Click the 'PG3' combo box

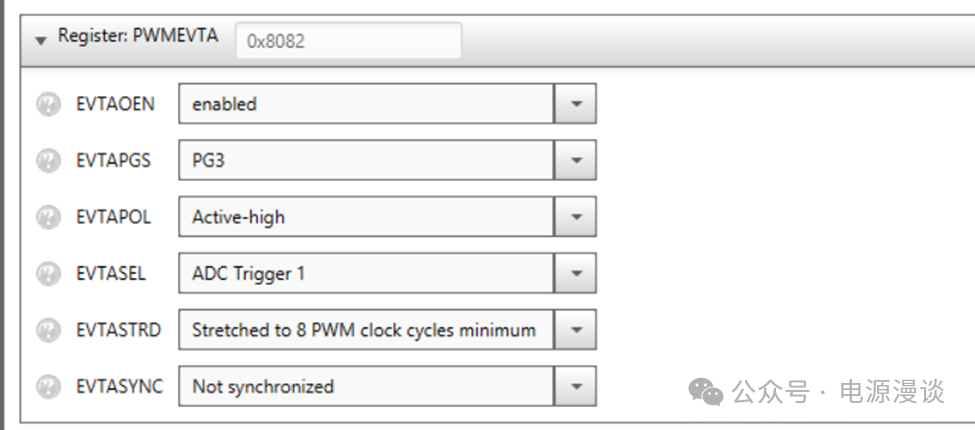point(366,160)
